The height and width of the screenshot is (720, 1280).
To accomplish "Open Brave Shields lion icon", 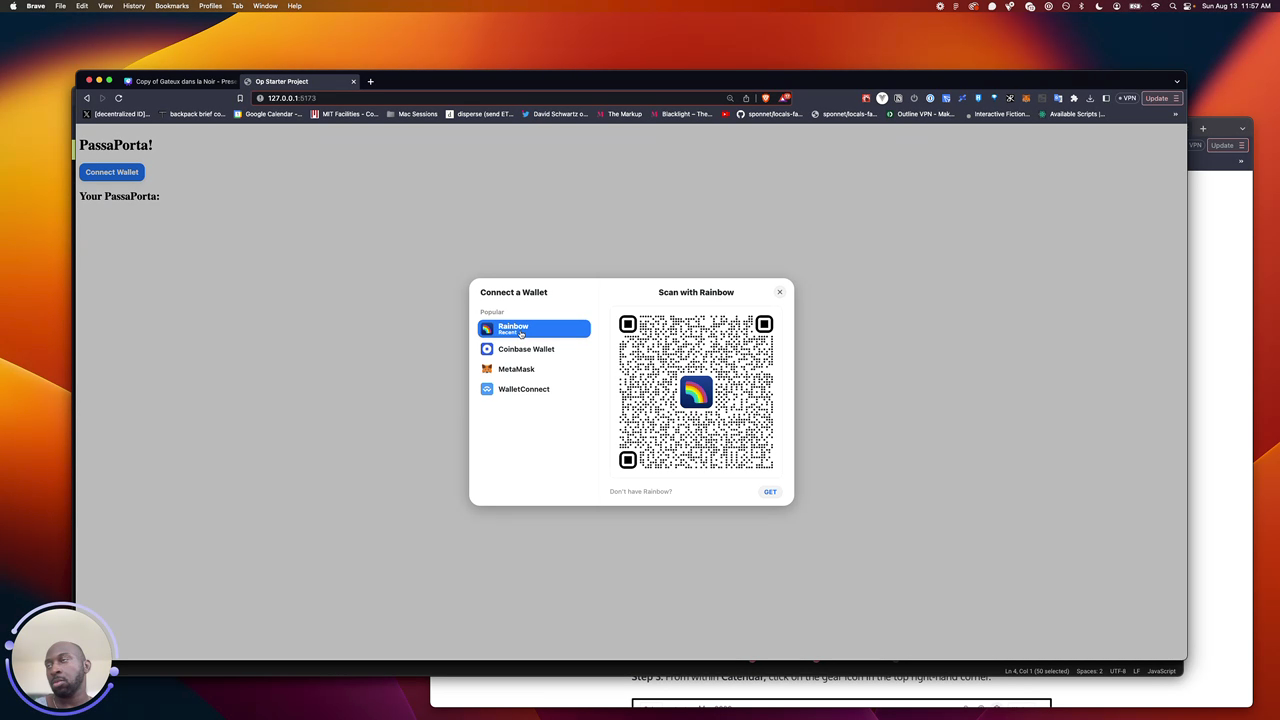I will [x=766, y=98].
